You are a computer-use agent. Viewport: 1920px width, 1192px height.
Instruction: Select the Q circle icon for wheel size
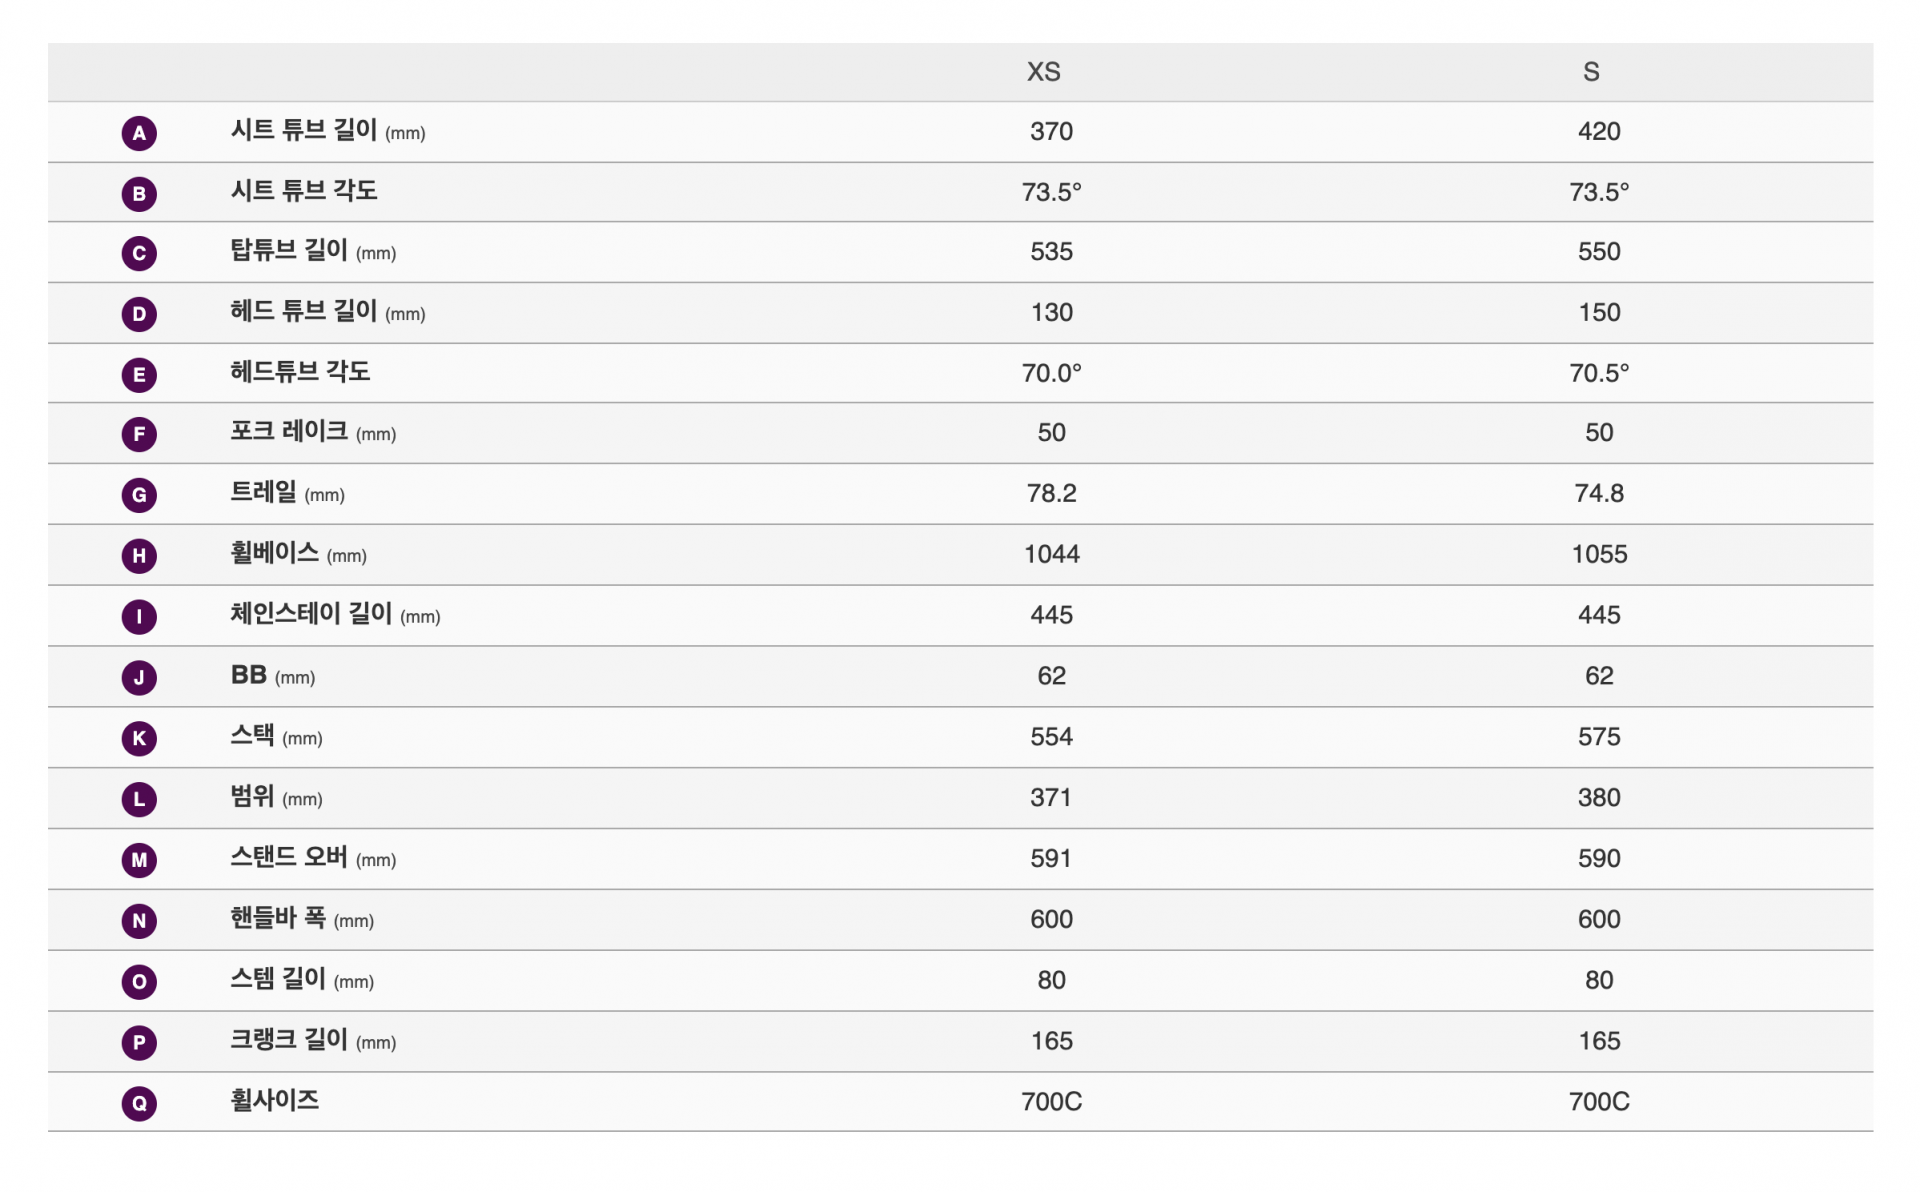coord(139,1103)
